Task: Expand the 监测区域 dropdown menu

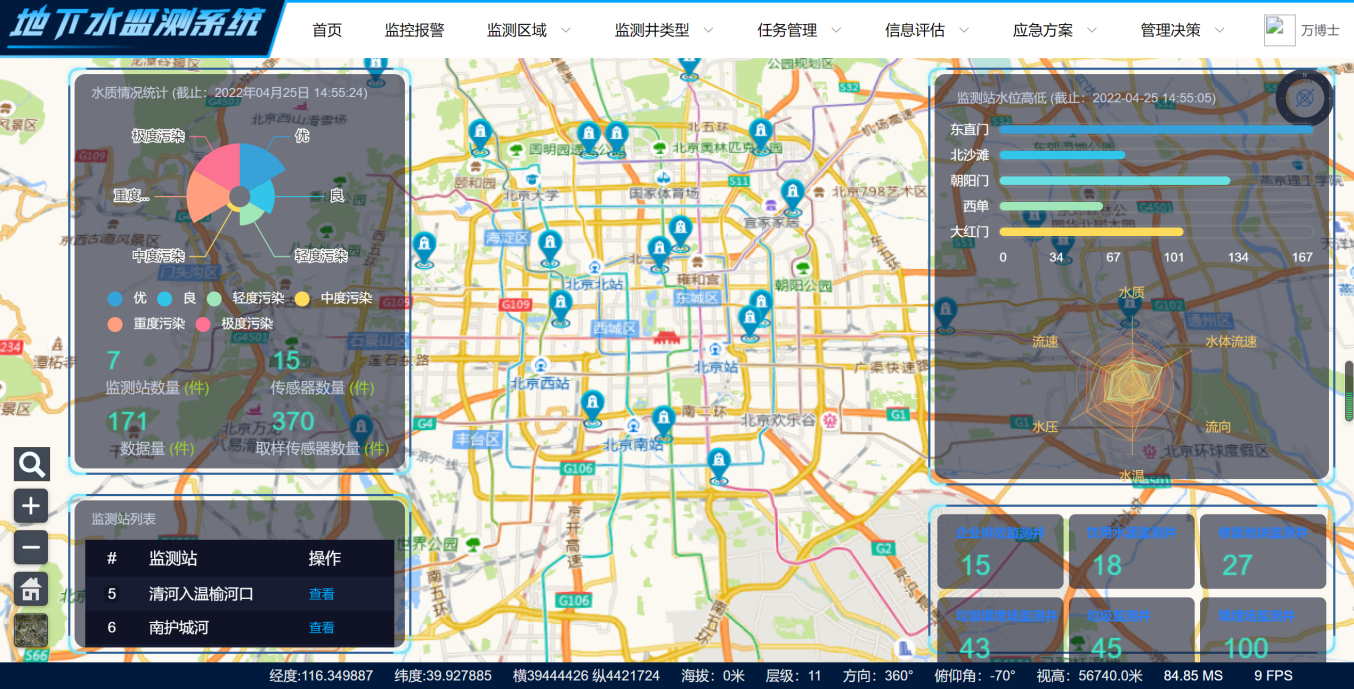Action: (x=529, y=30)
